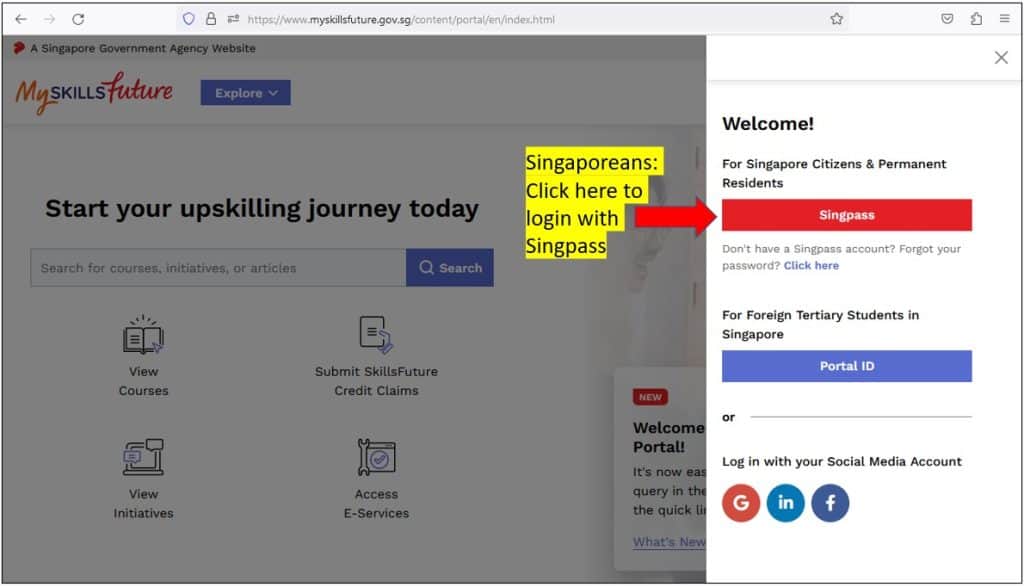This screenshot has height=587, width=1024.
Task: Click 'A Singapore Government Agency Website' banner text
Action: tap(143, 48)
